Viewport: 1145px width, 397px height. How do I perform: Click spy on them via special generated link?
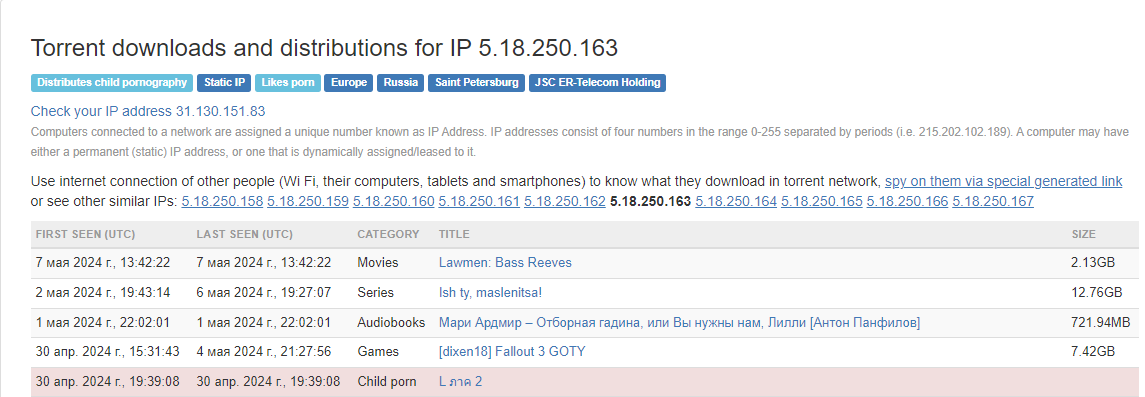(x=1003, y=181)
